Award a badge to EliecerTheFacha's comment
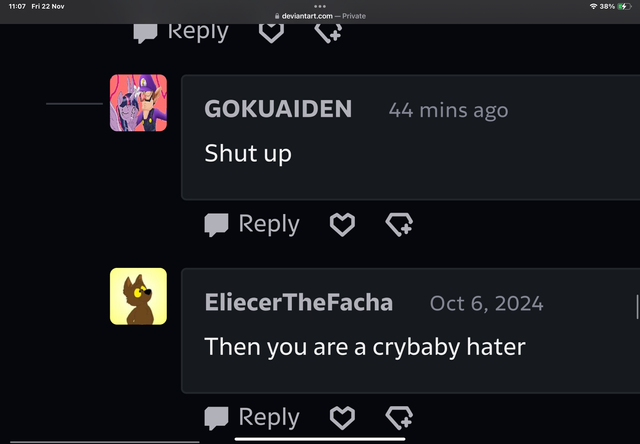 click(399, 418)
